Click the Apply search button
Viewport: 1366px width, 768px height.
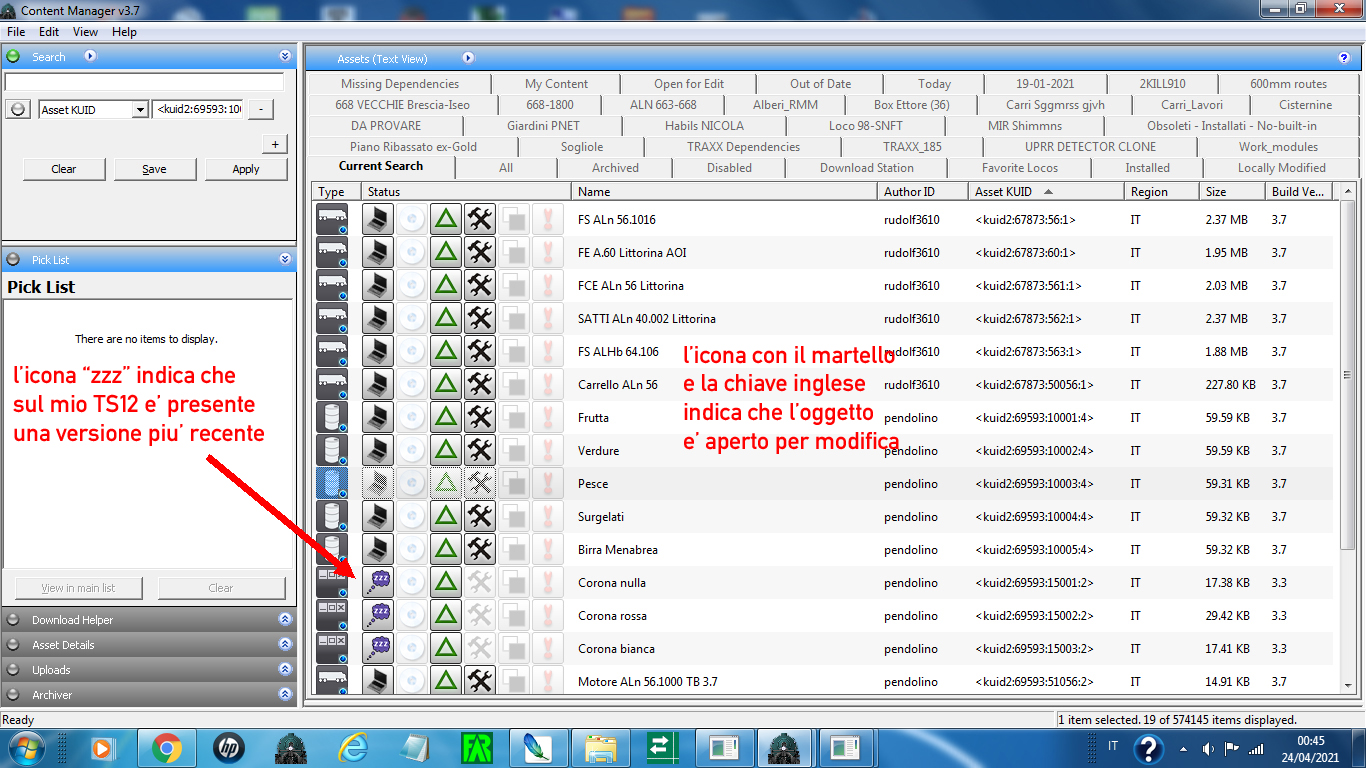point(246,169)
